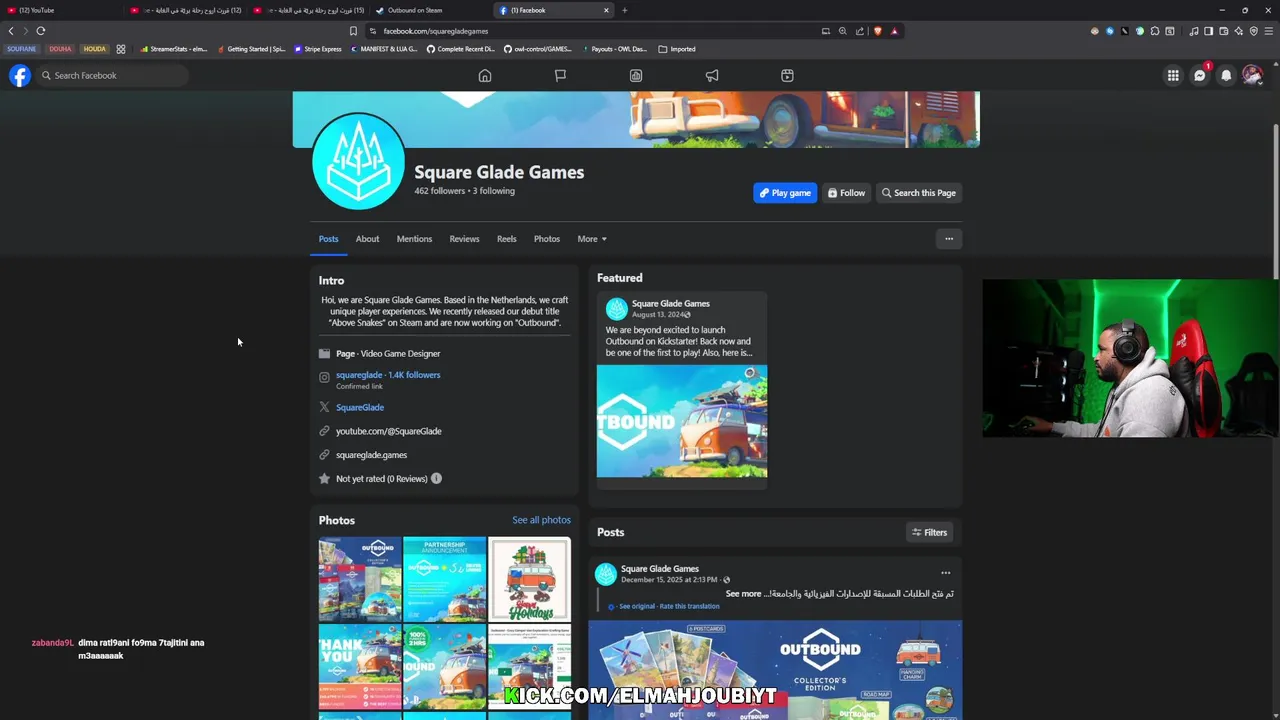Open Brave Rewards triangle icon
The height and width of the screenshot is (720, 1280).
(894, 31)
